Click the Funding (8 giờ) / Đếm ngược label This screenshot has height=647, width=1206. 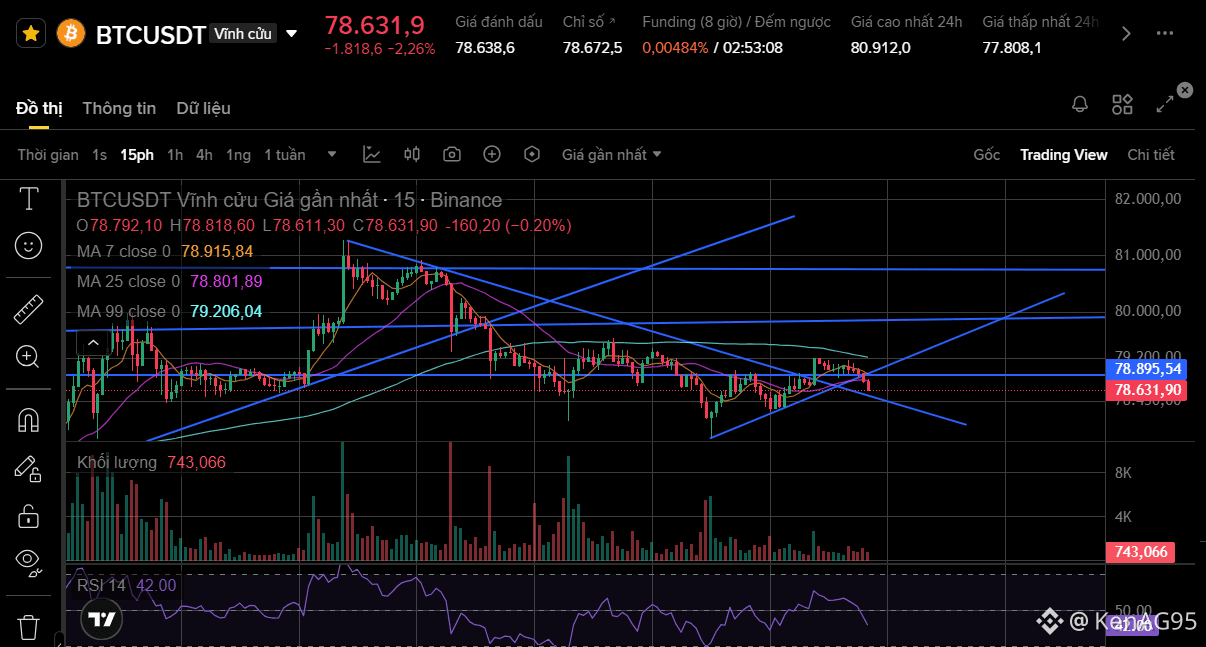[736, 21]
